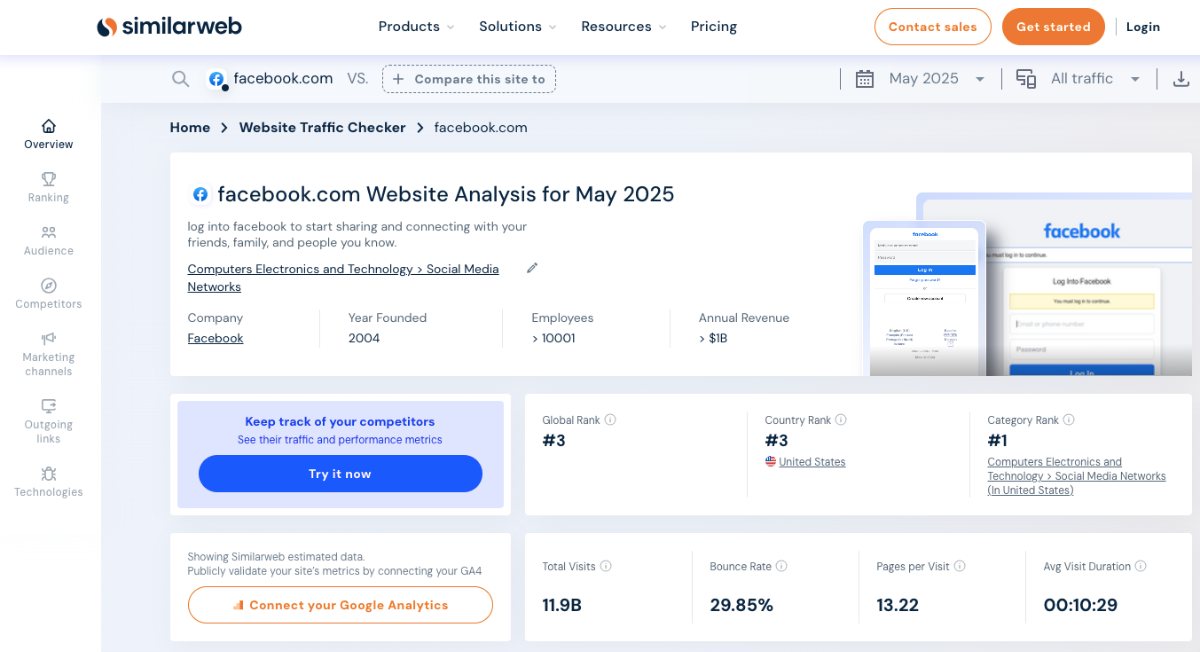The width and height of the screenshot is (1200, 652).
Task: Expand the Products menu
Action: pos(416,27)
